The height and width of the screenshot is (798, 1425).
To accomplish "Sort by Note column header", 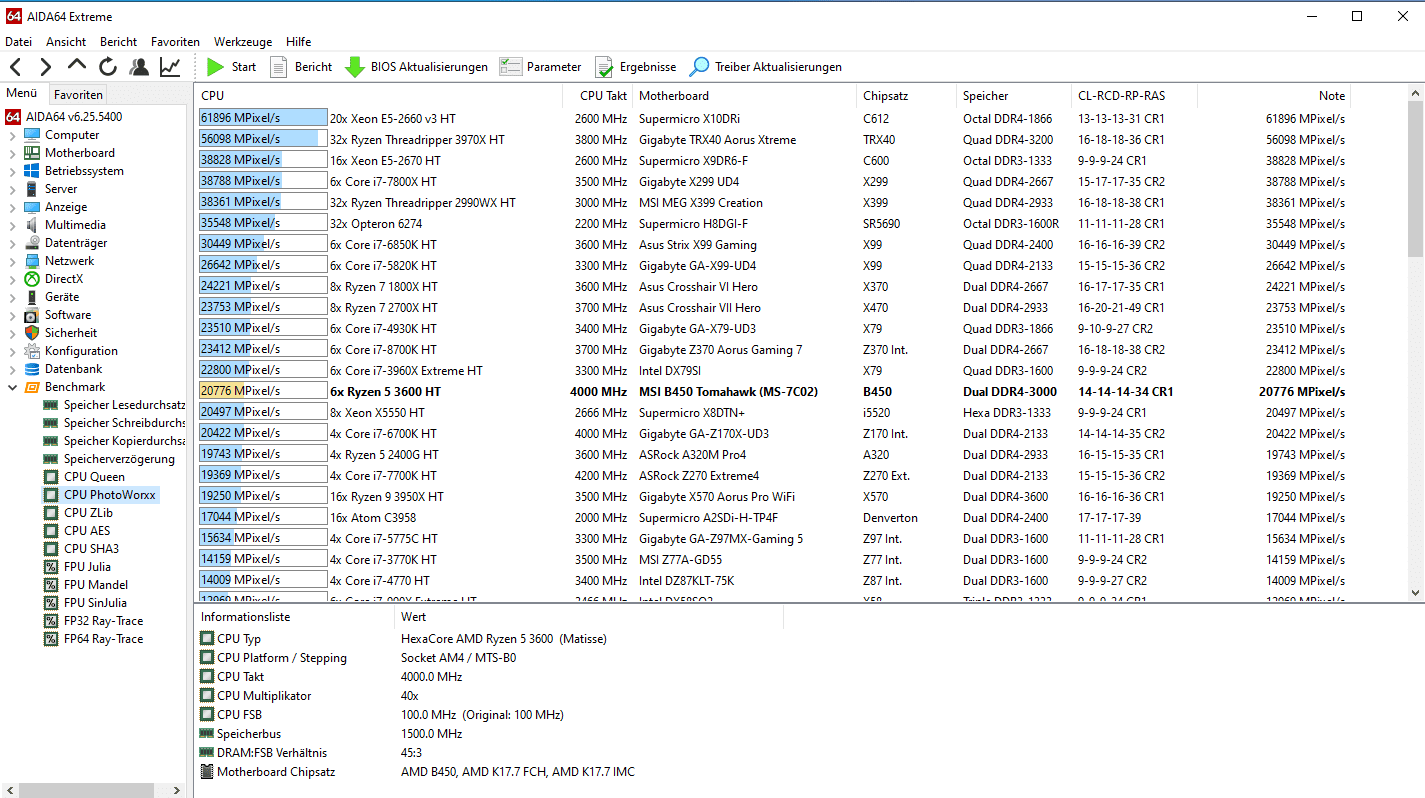I will (x=1274, y=96).
